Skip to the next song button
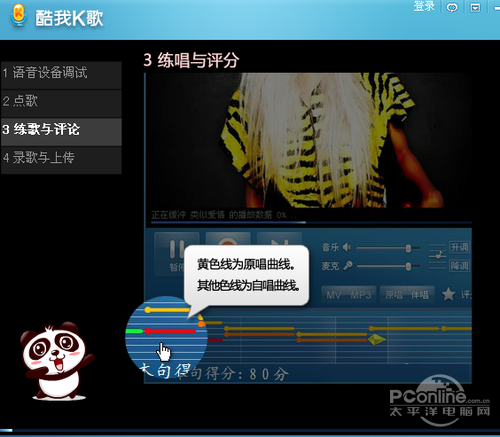500x437 pixels. 279,240
